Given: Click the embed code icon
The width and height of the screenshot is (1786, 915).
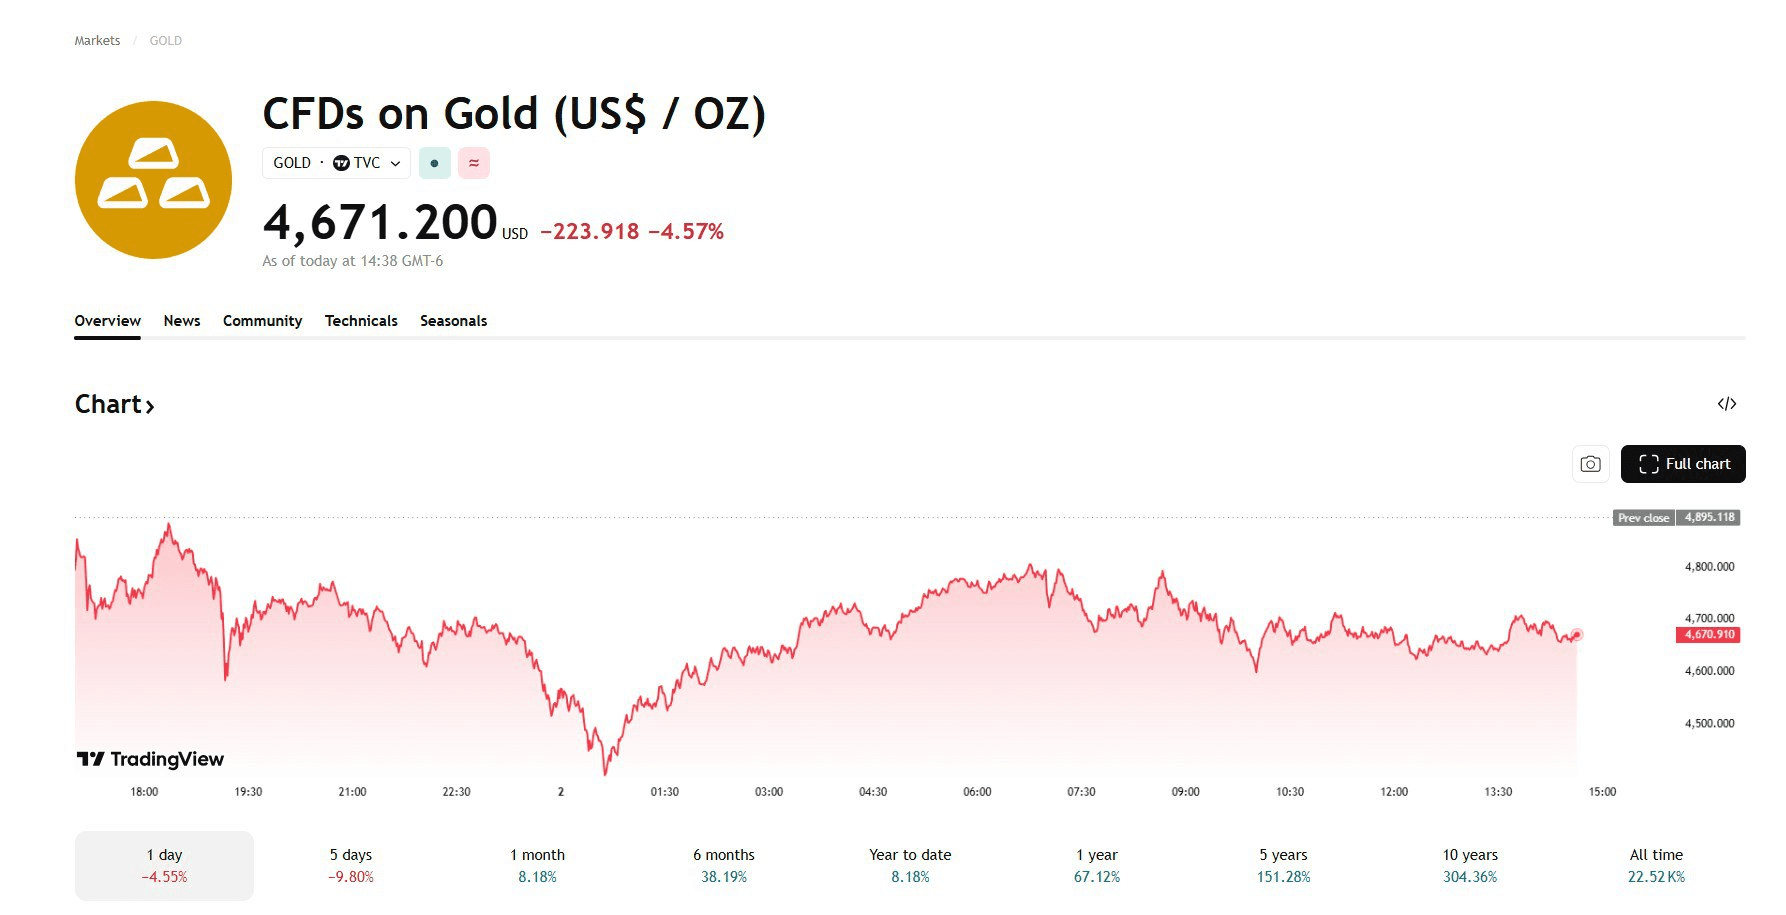Looking at the screenshot, I should [1727, 404].
